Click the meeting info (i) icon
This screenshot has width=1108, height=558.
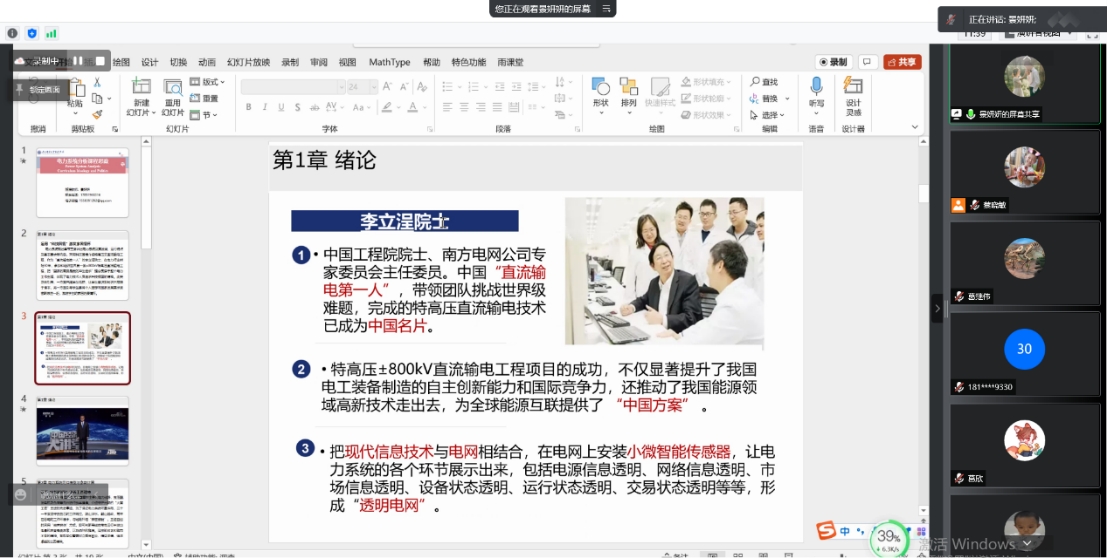click(12, 33)
